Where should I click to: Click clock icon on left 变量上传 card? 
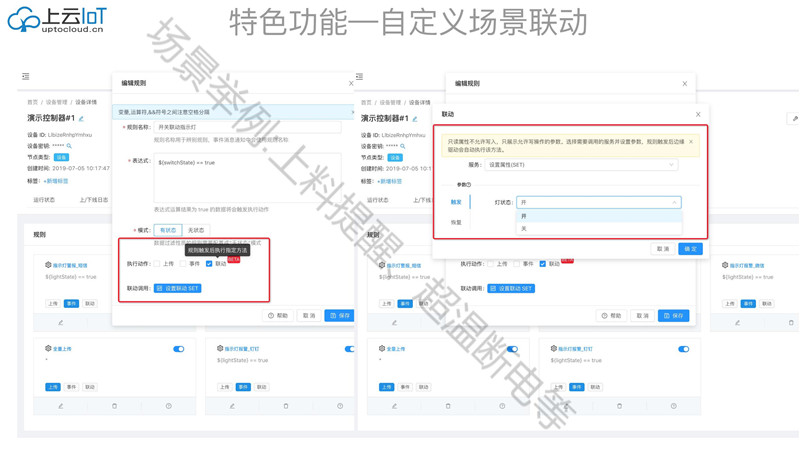pos(168,406)
